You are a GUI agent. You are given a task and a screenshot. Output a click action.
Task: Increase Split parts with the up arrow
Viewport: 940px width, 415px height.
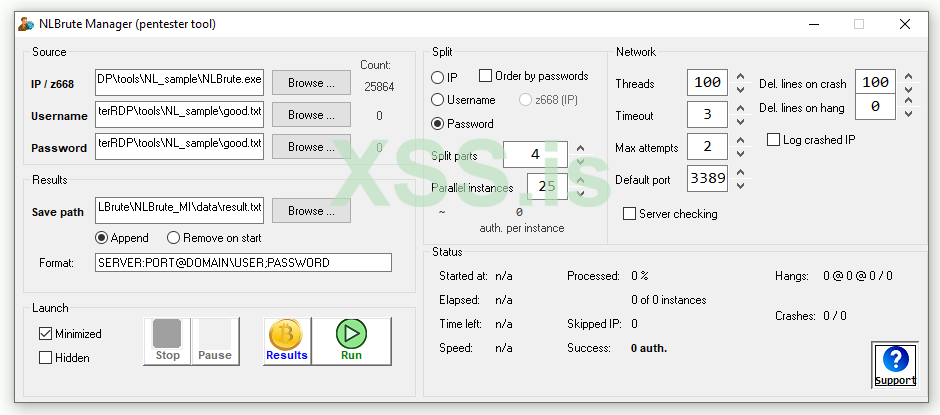(x=580, y=149)
